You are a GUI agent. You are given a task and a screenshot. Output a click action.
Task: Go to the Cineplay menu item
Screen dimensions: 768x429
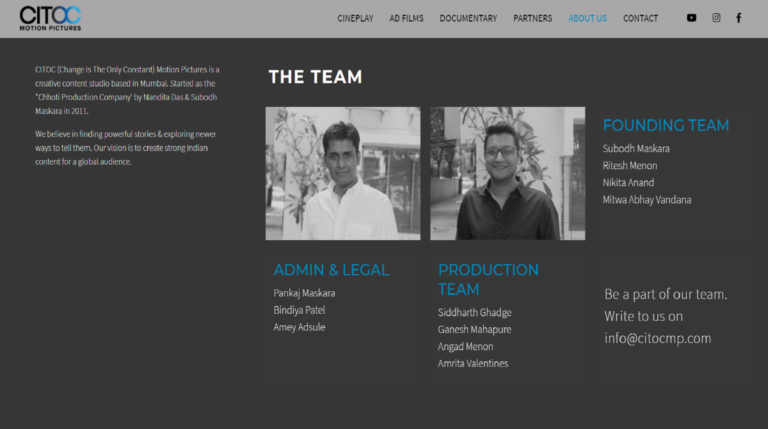[x=355, y=19]
